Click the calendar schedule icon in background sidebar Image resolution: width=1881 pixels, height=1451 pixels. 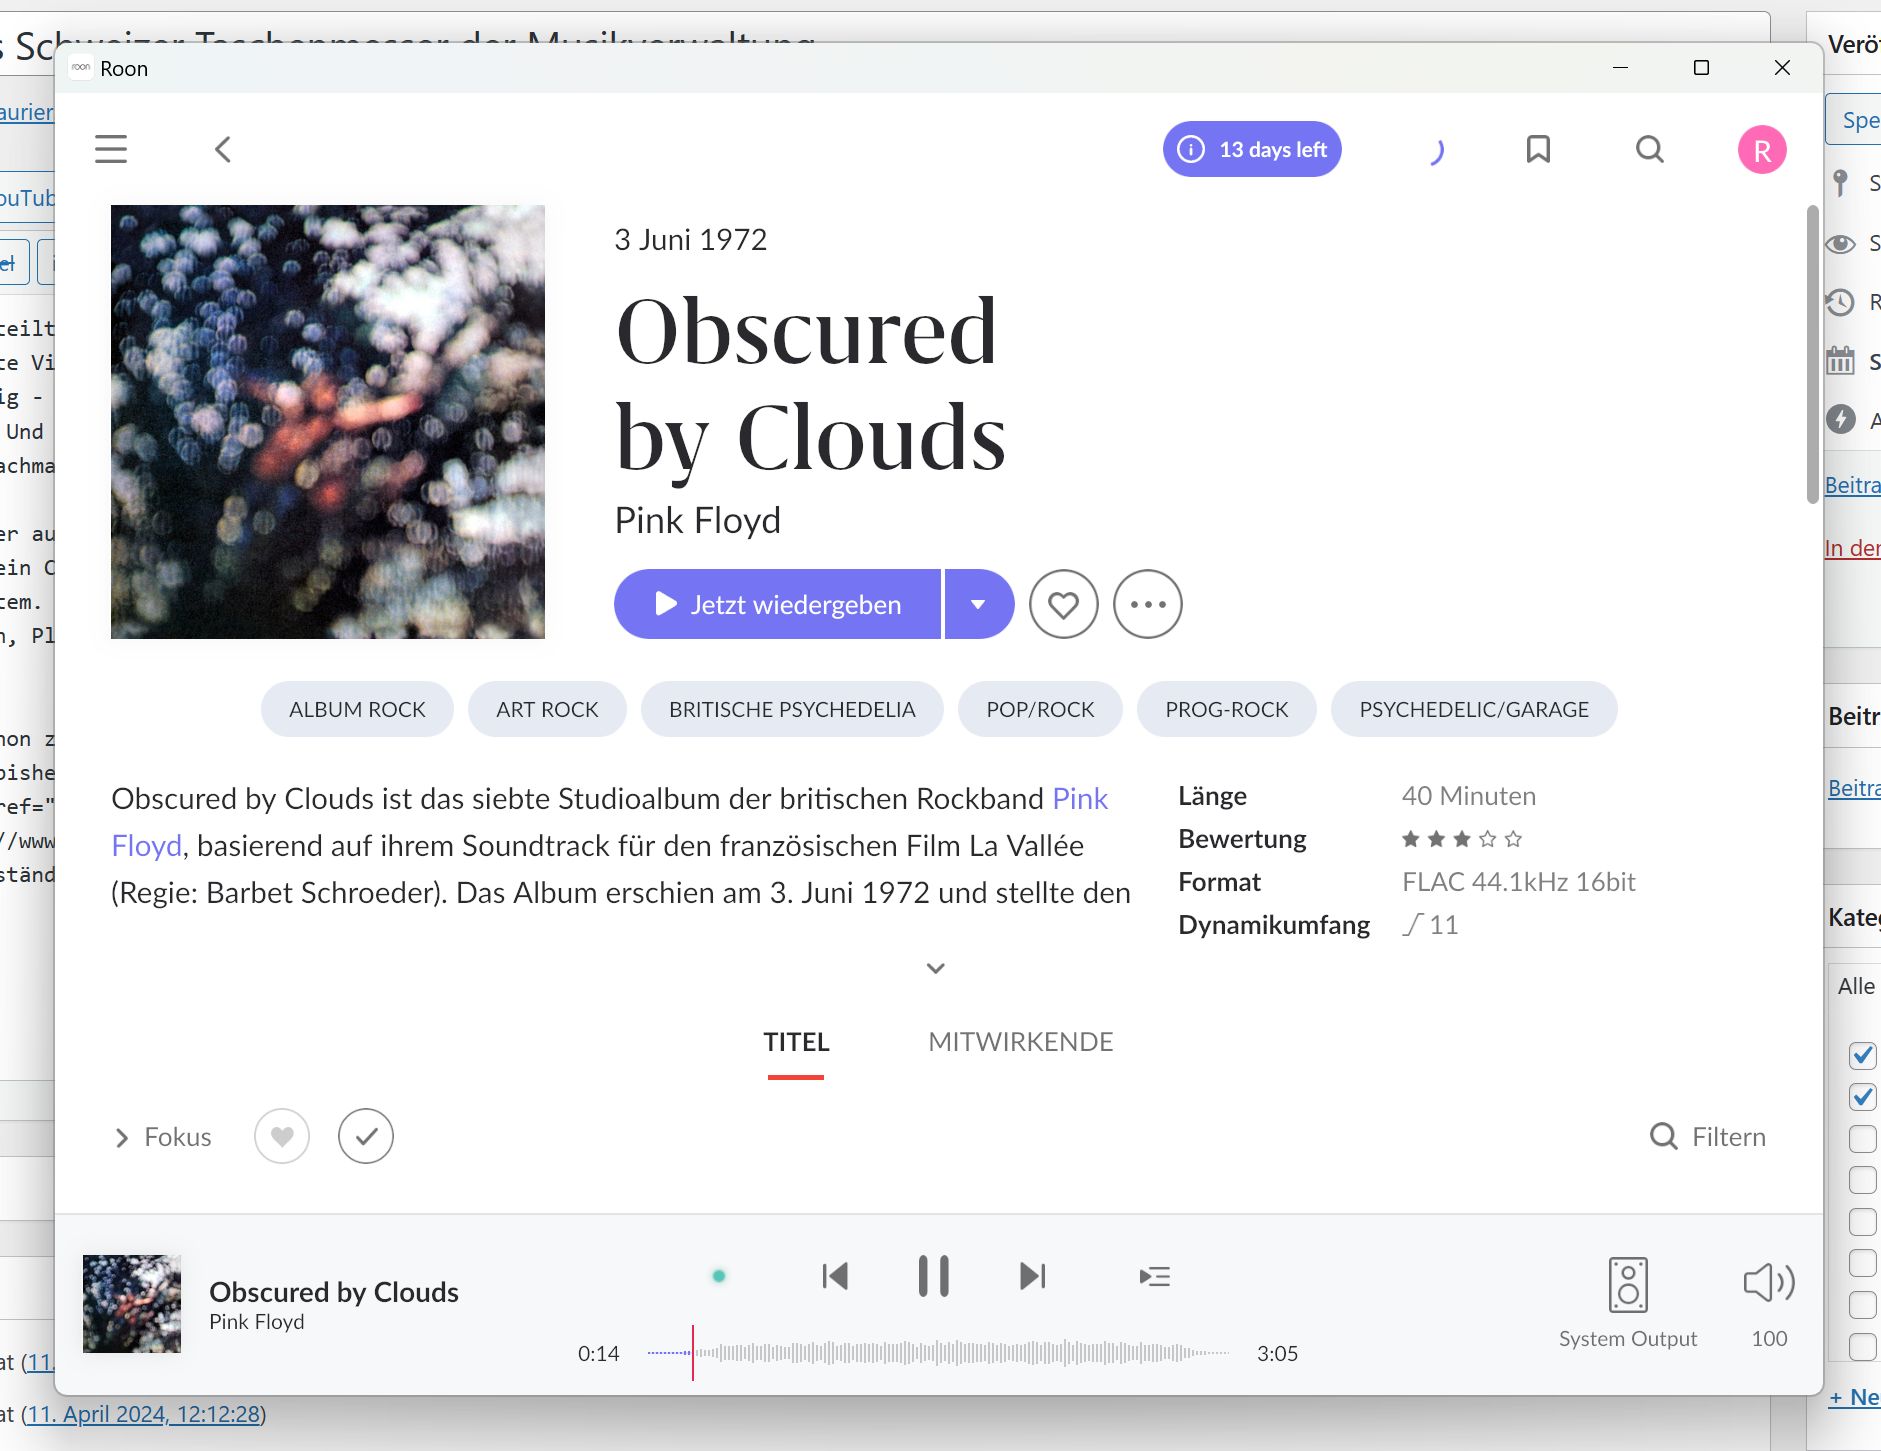click(x=1840, y=360)
